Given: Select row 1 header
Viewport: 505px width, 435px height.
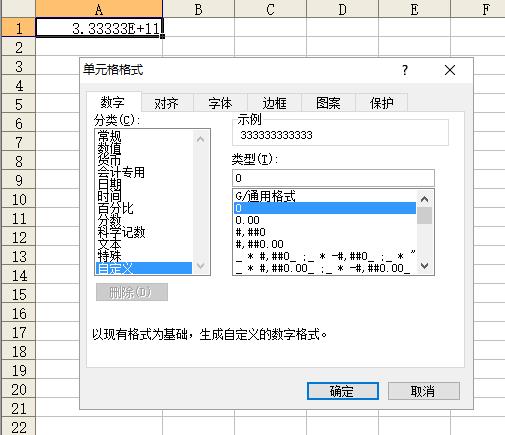Looking at the screenshot, I should (x=19, y=28).
